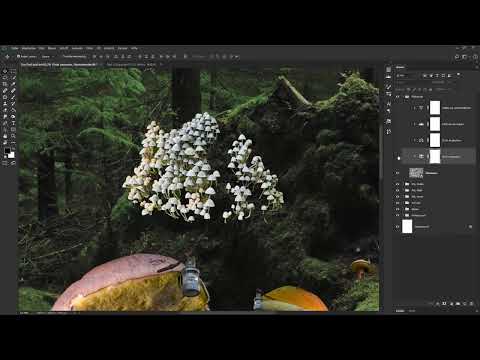
Task: Select the Crop tool
Action: (x=5, y=84)
